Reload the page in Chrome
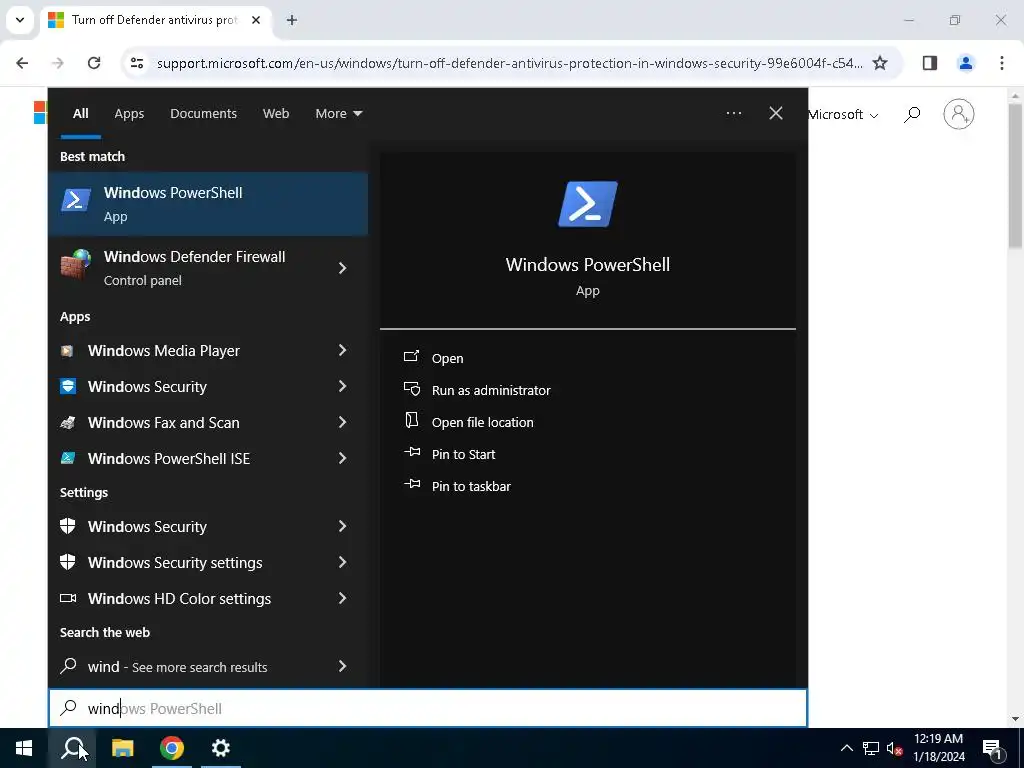The width and height of the screenshot is (1024, 768). tap(94, 63)
